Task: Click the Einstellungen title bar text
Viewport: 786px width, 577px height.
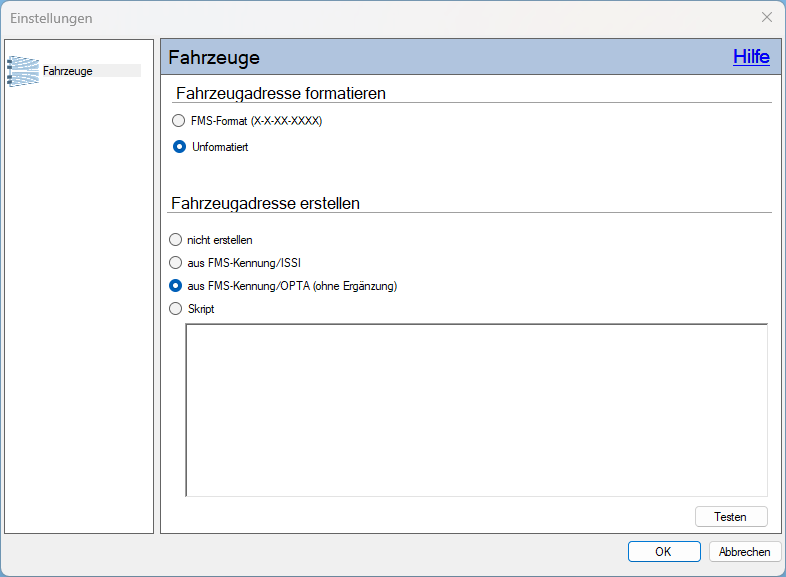Action: (51, 19)
